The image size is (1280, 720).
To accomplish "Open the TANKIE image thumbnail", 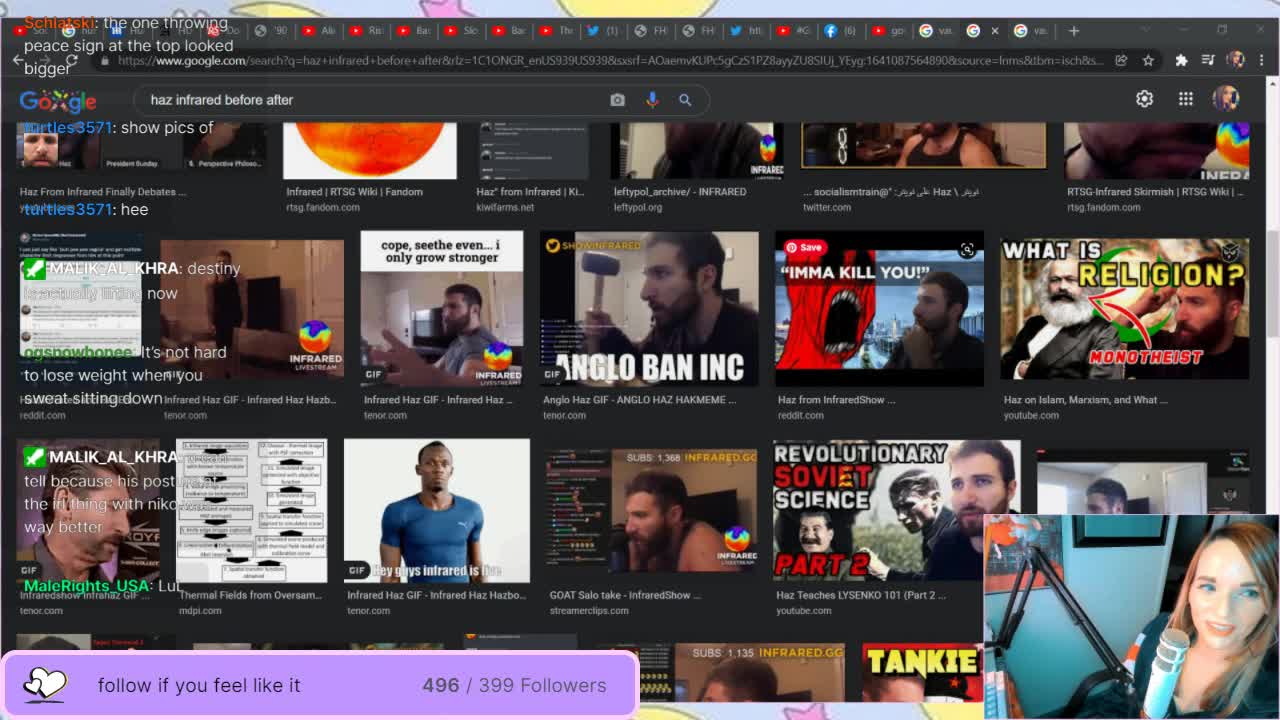I will click(x=922, y=673).
